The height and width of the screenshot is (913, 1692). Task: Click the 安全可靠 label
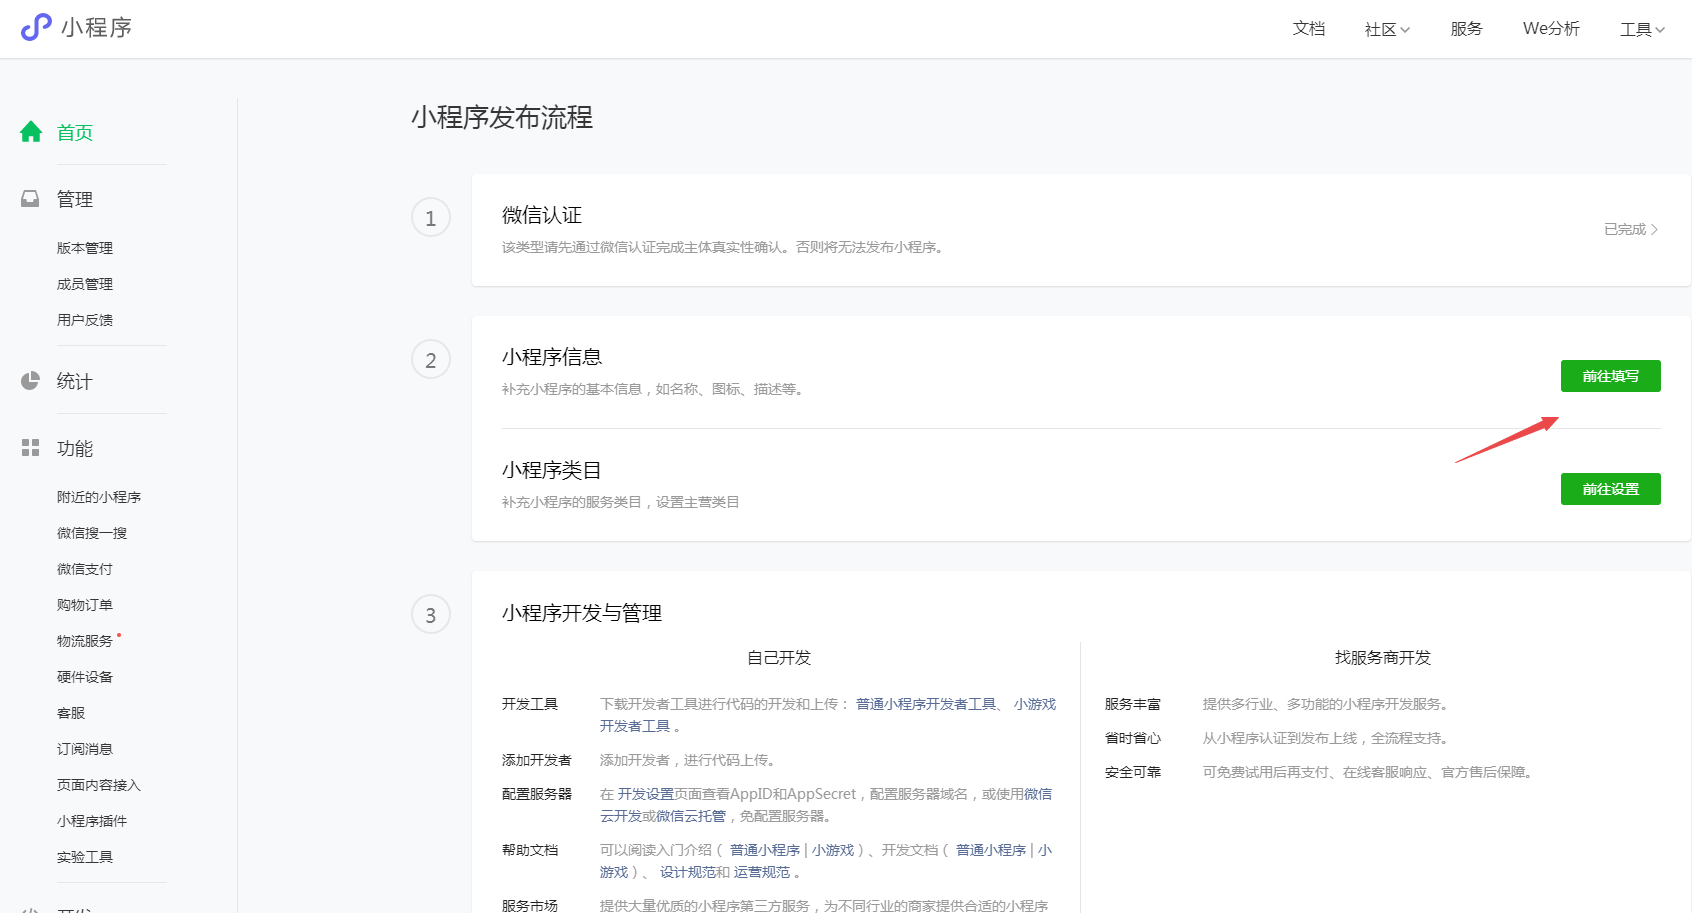pos(1133,772)
